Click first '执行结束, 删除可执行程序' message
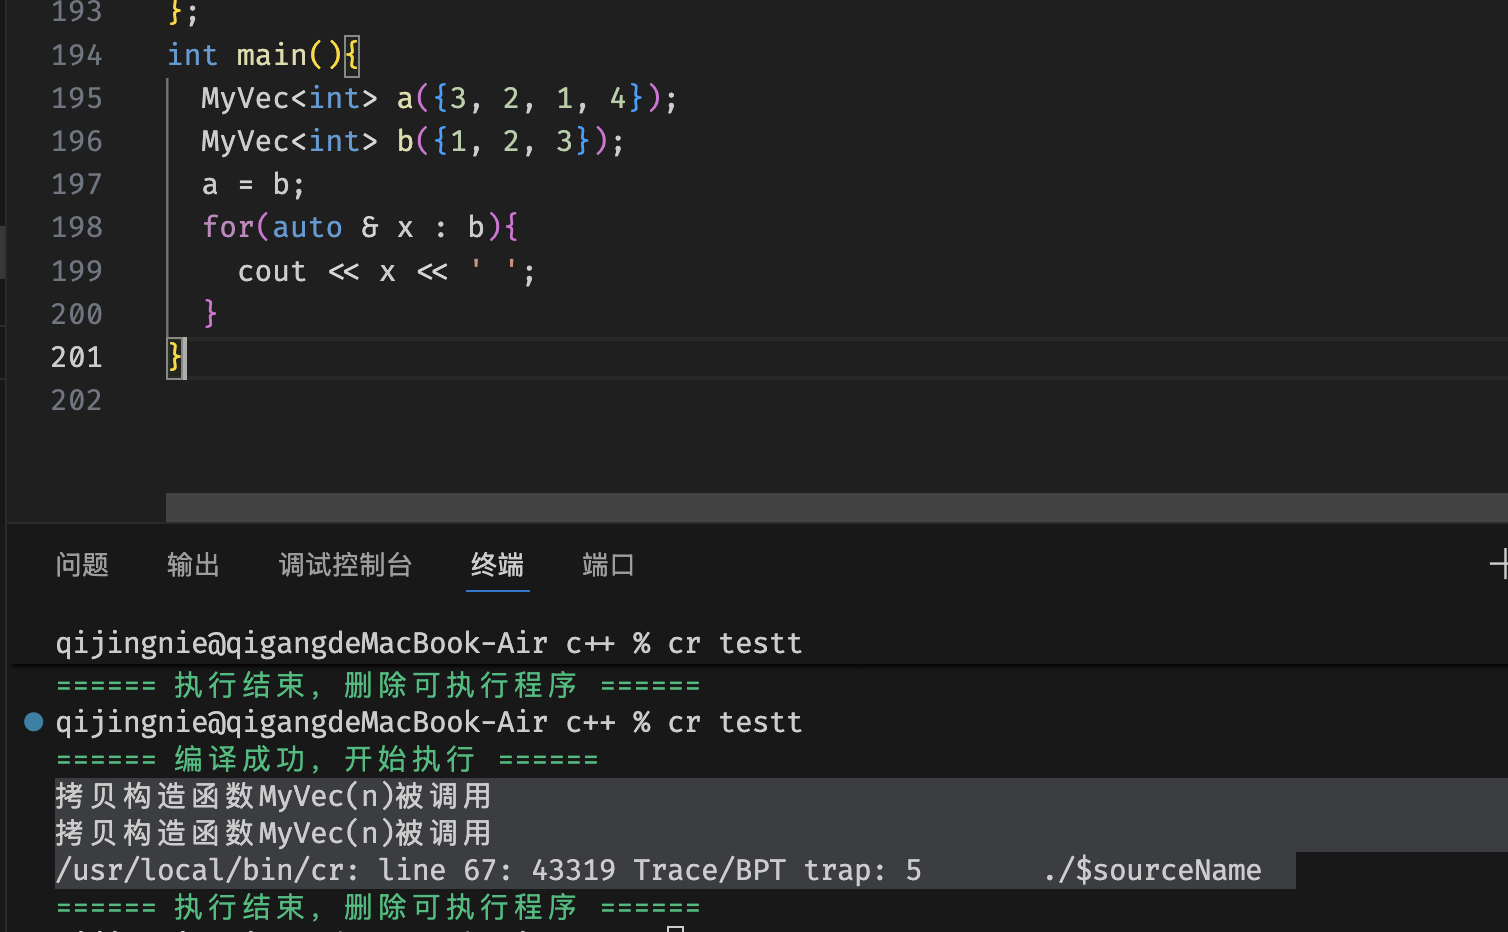Image resolution: width=1508 pixels, height=932 pixels. point(378,686)
